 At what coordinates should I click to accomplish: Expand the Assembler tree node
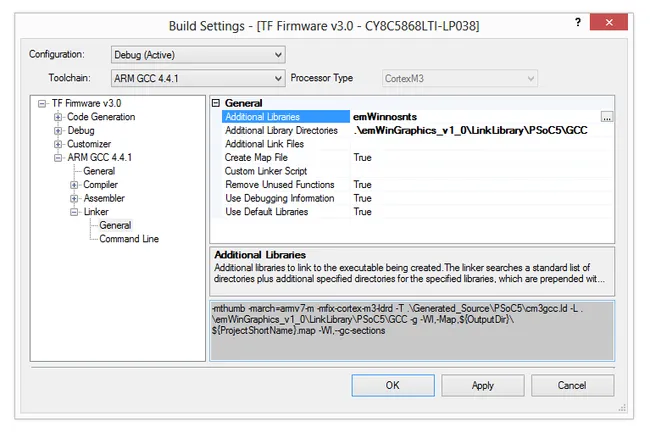tap(74, 199)
